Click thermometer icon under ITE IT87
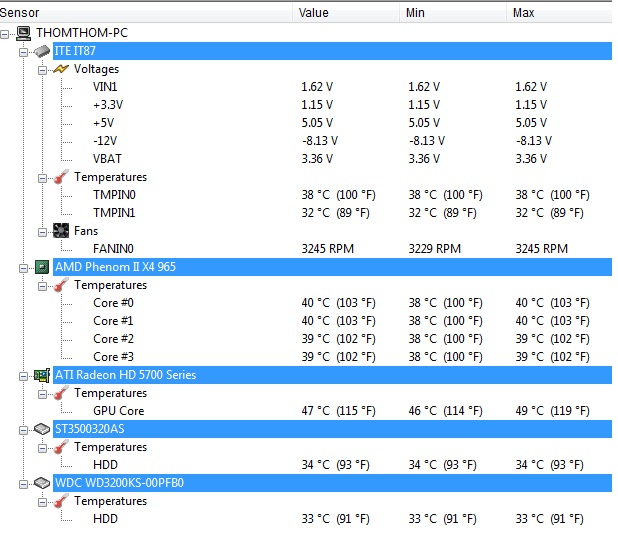The width and height of the screenshot is (618, 536). [x=61, y=177]
